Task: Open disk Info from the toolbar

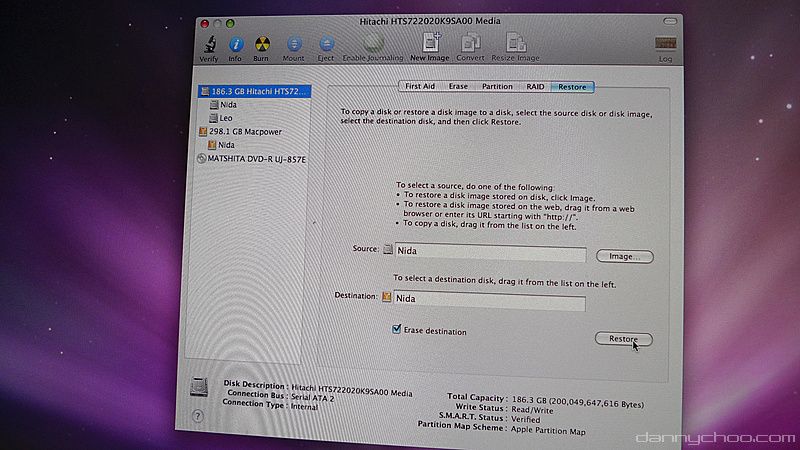Action: 235,44
